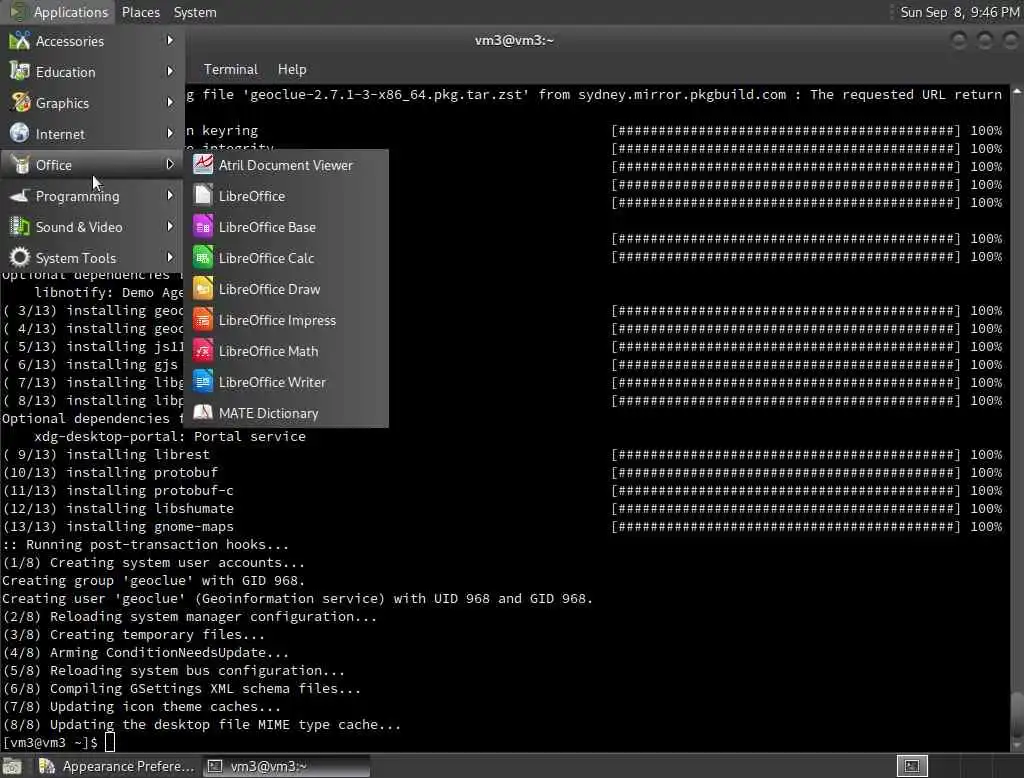Click the terminal vertical scrollbar handle
The height and width of the screenshot is (778, 1024).
click(x=1017, y=716)
